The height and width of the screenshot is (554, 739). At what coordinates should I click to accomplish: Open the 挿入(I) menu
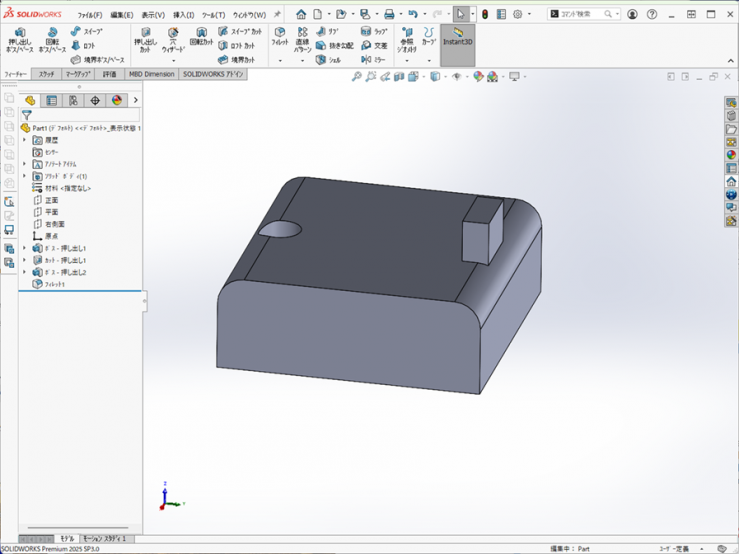pos(184,15)
